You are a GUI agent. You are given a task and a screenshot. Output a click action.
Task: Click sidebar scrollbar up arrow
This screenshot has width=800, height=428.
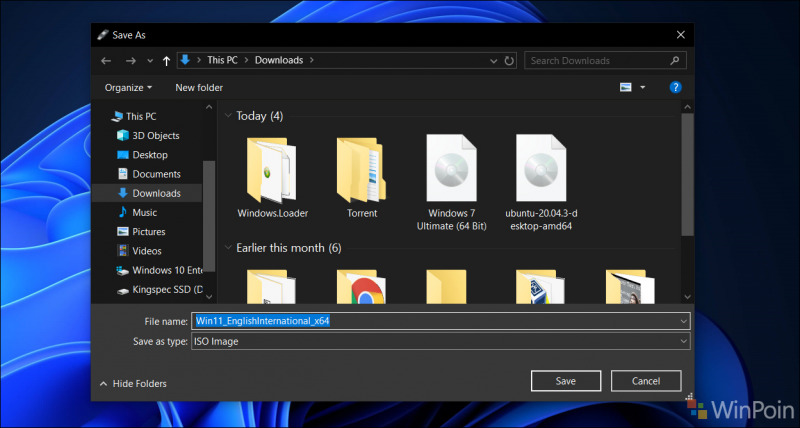(209, 108)
